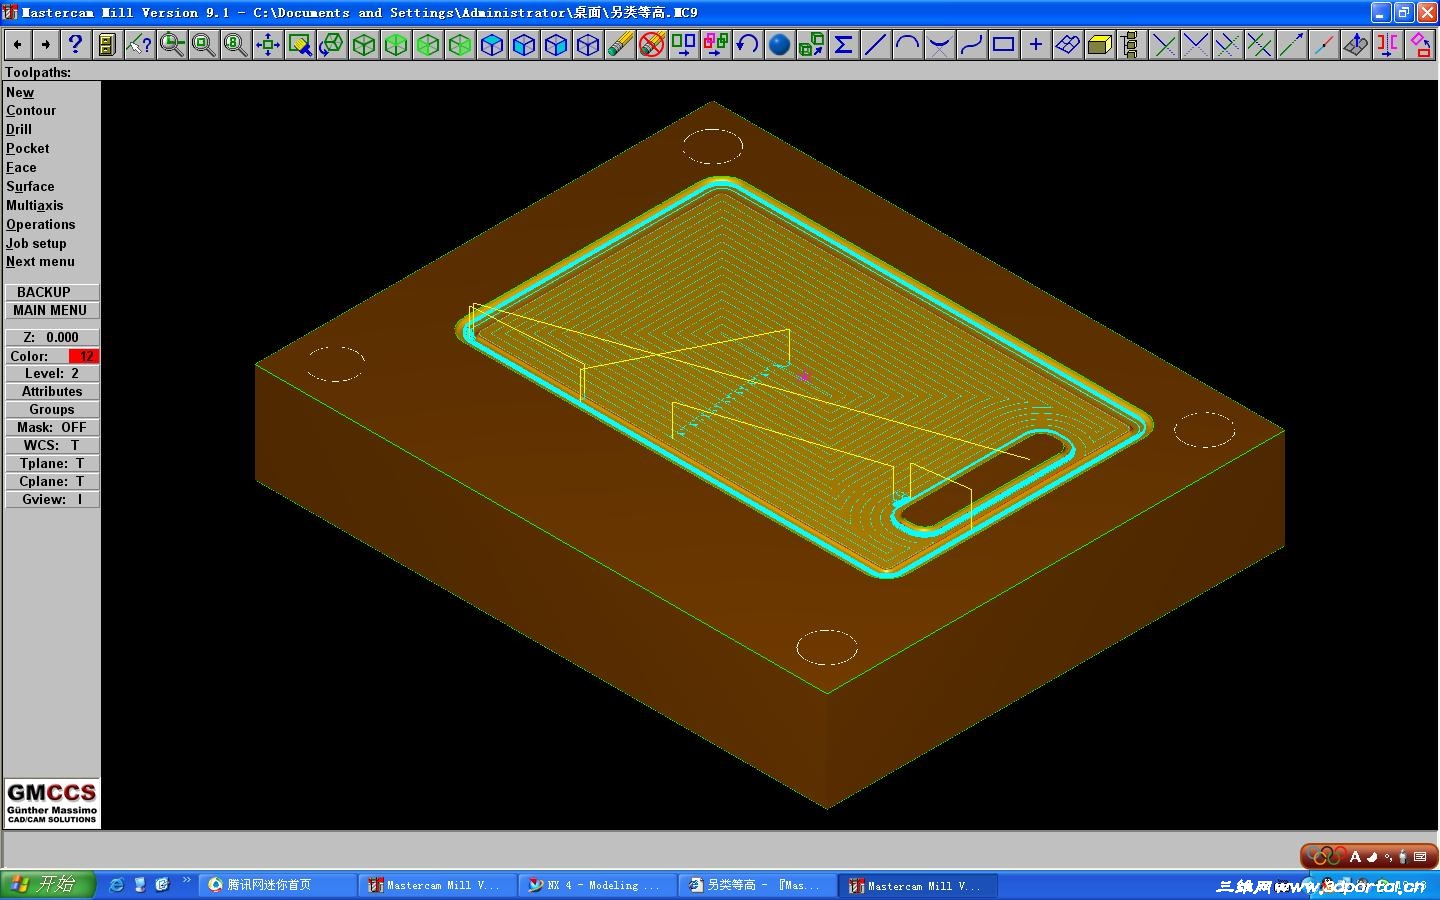Select the Analyze pointer-question icon
The image size is (1440, 900).
139,44
